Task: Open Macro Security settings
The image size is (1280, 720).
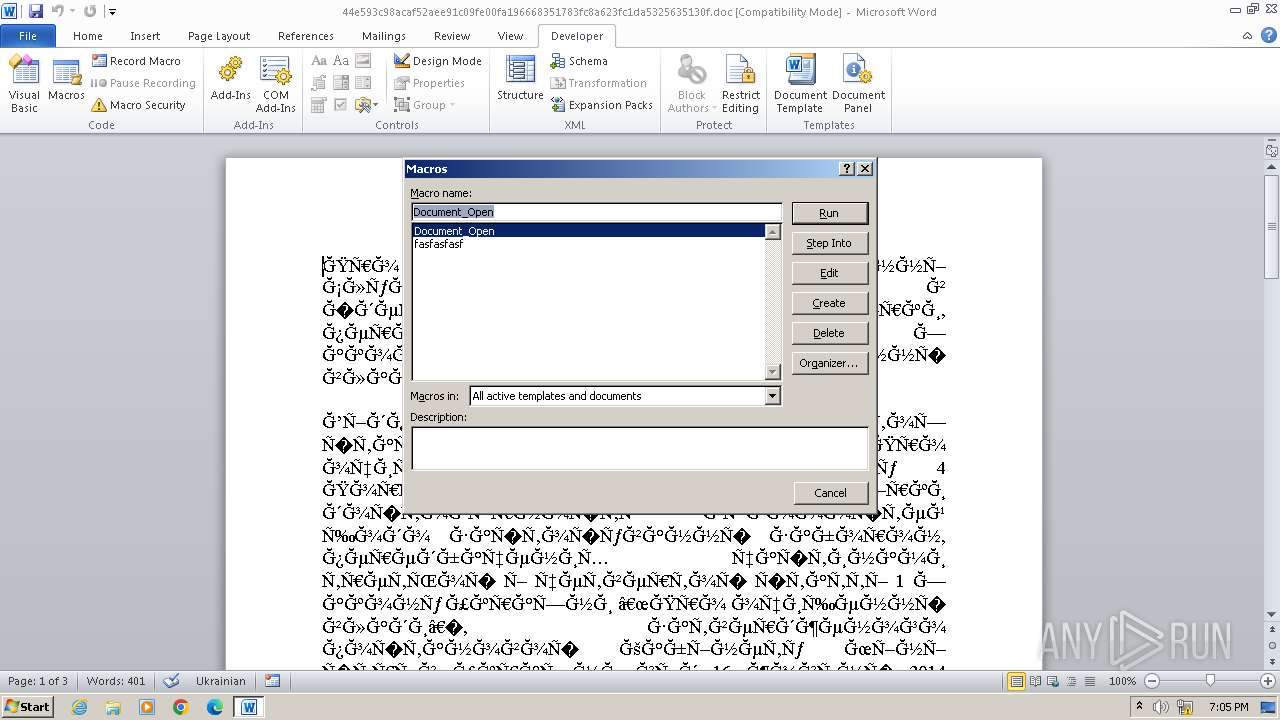Action: coord(138,105)
